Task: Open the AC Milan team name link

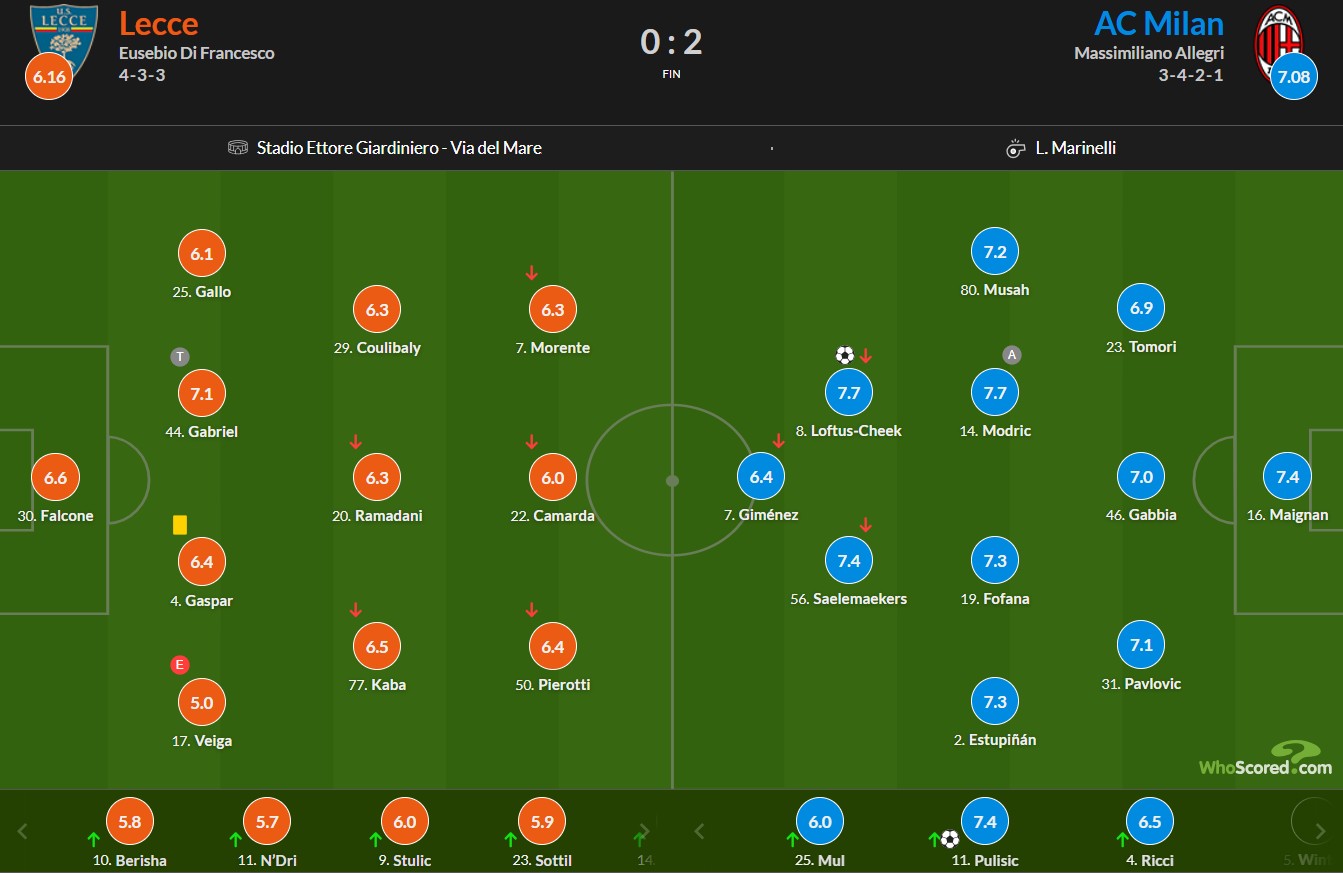Action: [x=1158, y=23]
